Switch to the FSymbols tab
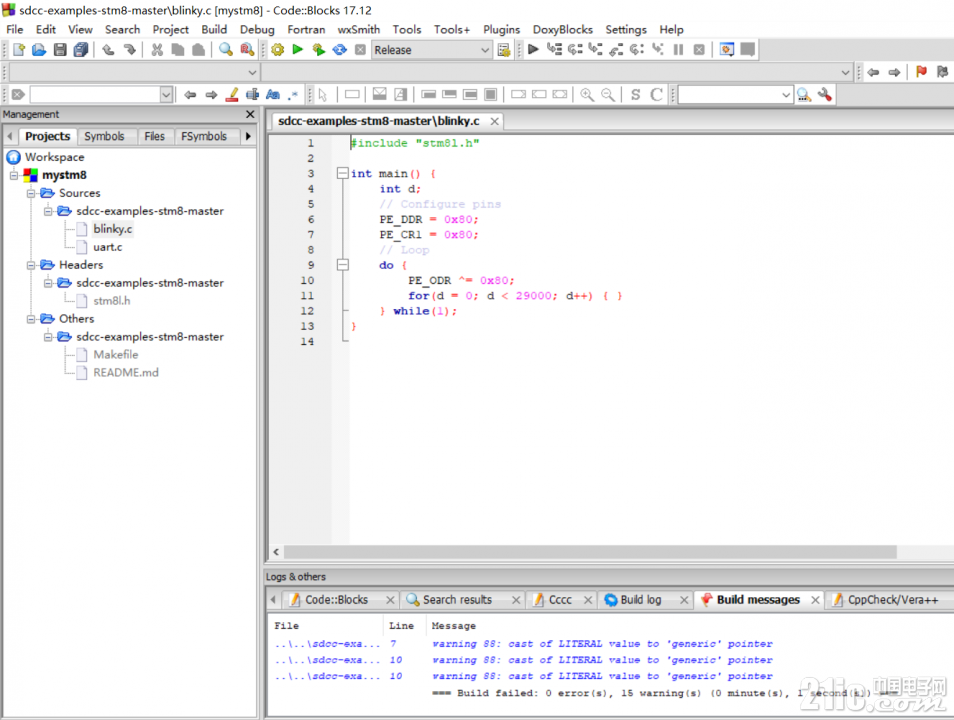This screenshot has height=720, width=954. tap(204, 136)
